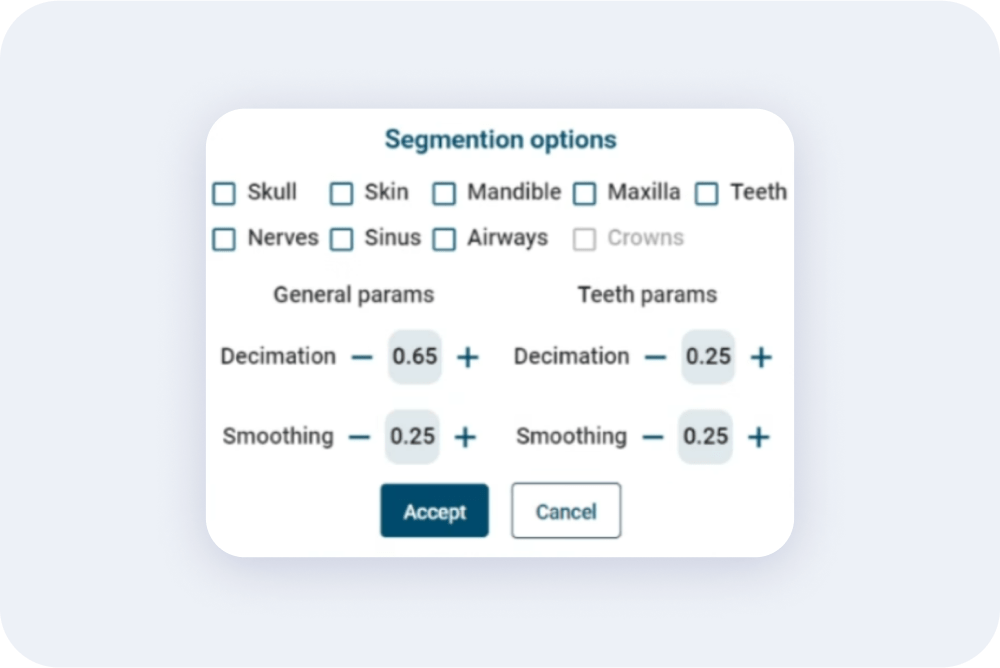The width and height of the screenshot is (1000, 668).
Task: Decrease Teeth params Decimation with minus icon
Action: click(x=655, y=357)
